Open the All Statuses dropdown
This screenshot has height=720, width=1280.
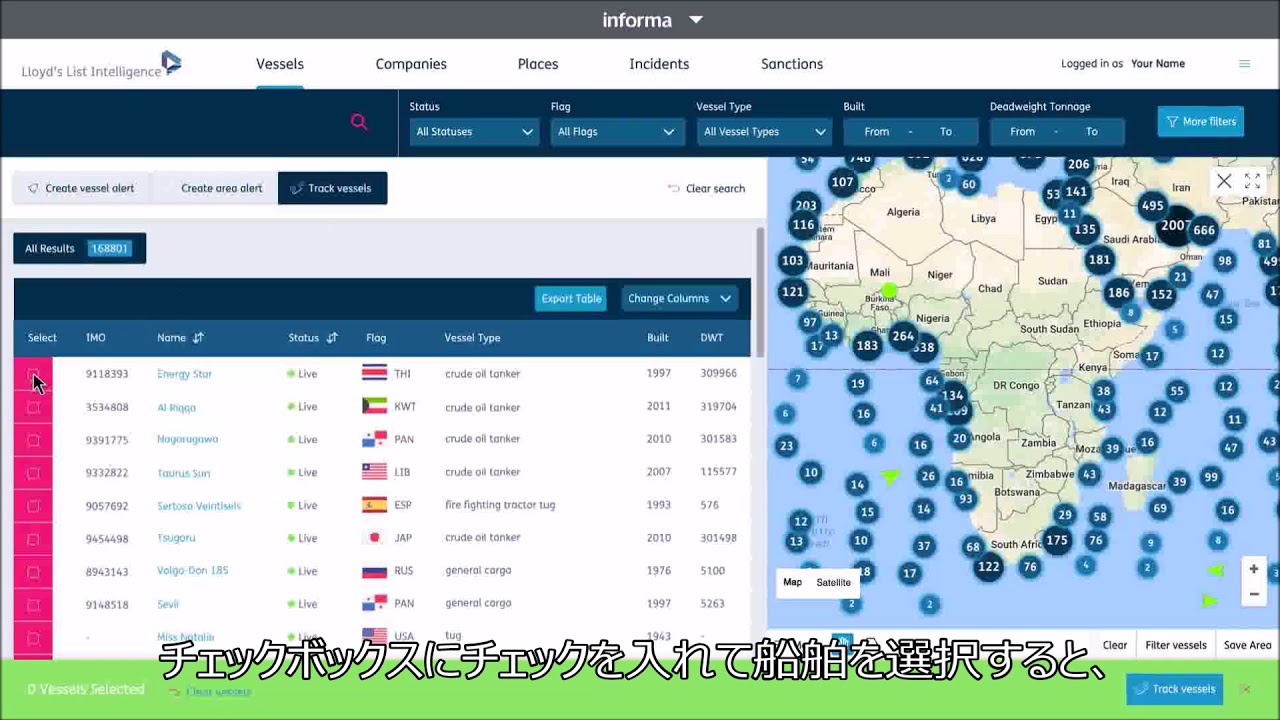(474, 132)
